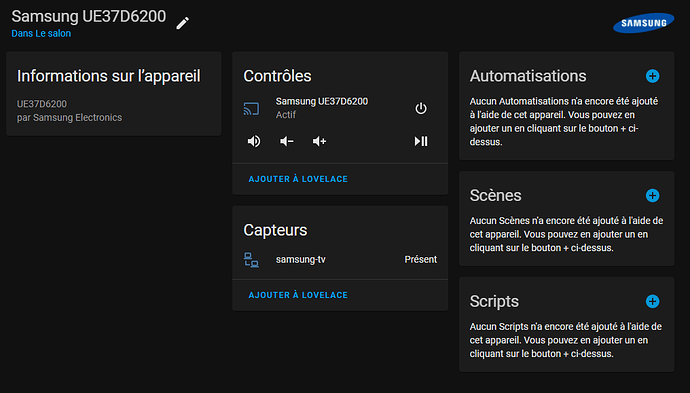
Task: Click the 'Samsung UE37D6200' page title
Action: [x=88, y=16]
